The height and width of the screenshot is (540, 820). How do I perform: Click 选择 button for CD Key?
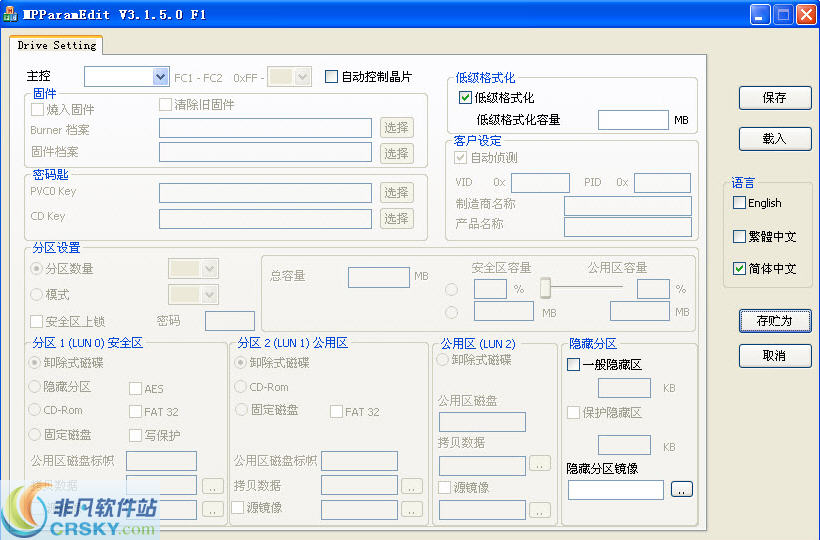[x=396, y=219]
